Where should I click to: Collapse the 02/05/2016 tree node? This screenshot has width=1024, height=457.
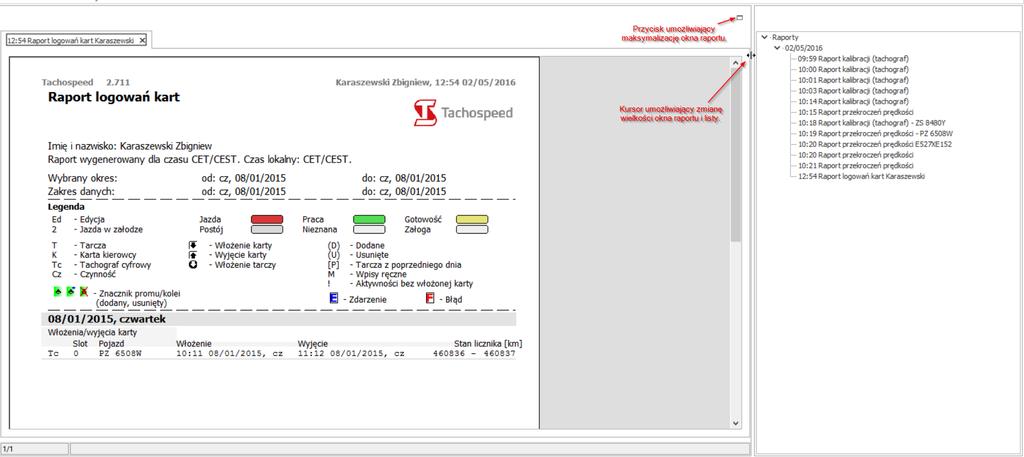(x=777, y=48)
